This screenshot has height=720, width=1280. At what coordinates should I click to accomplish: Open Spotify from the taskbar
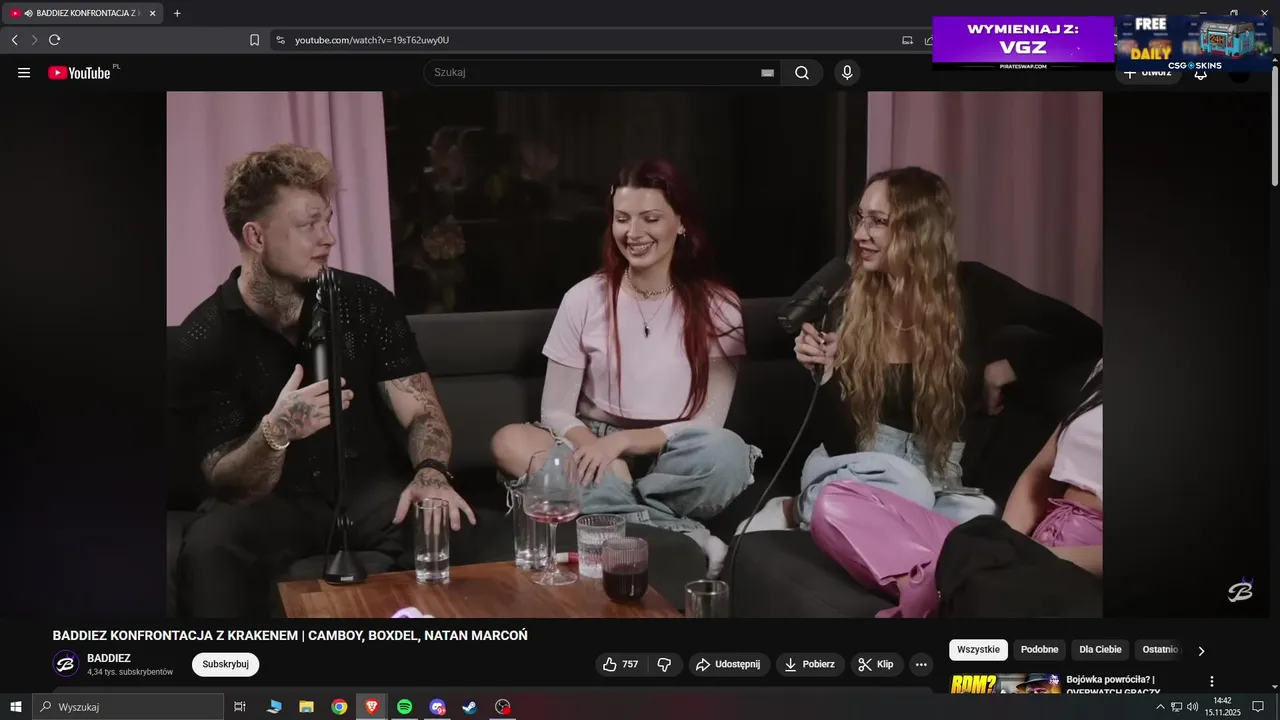[404, 707]
